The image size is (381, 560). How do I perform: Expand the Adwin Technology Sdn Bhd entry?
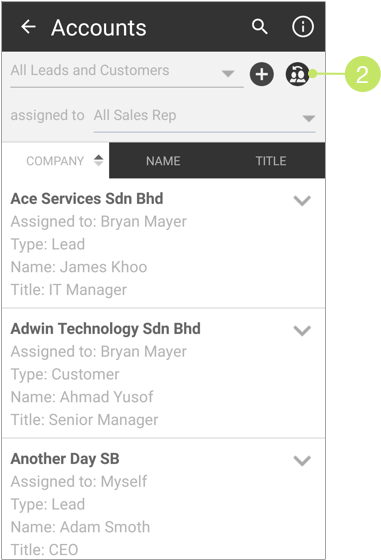pyautogui.click(x=302, y=330)
